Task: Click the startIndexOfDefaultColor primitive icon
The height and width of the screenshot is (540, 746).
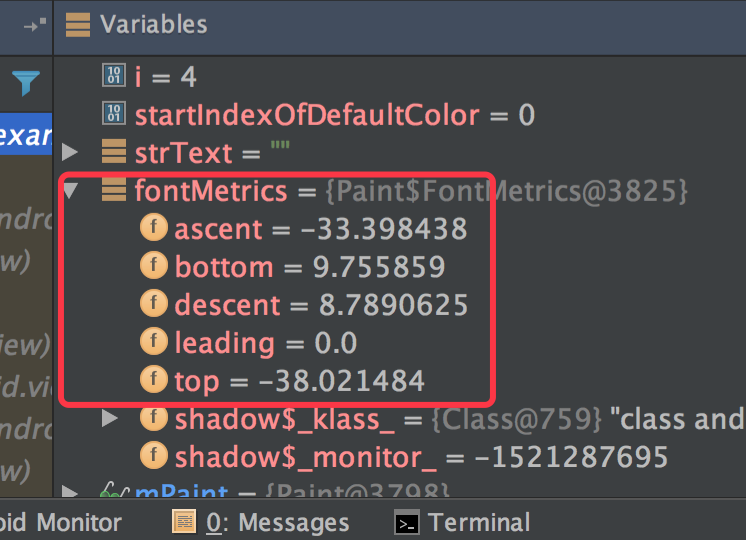Action: pyautogui.click(x=114, y=114)
